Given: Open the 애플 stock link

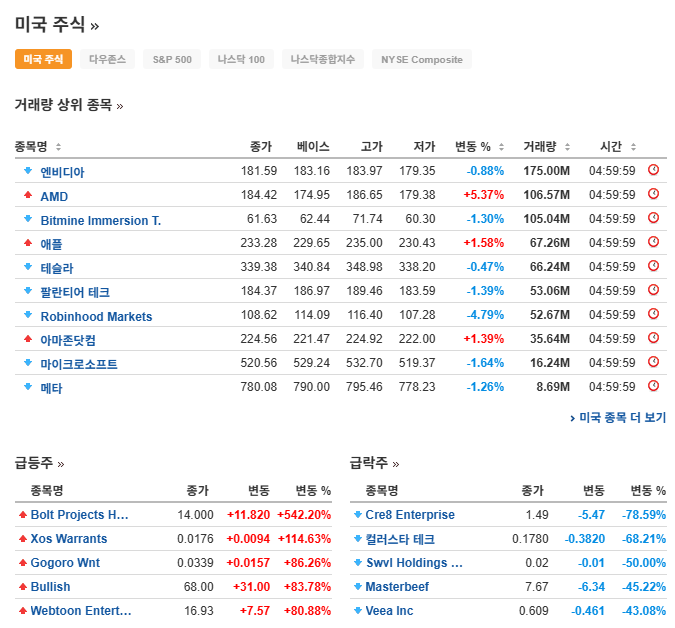Looking at the screenshot, I should pos(51,244).
